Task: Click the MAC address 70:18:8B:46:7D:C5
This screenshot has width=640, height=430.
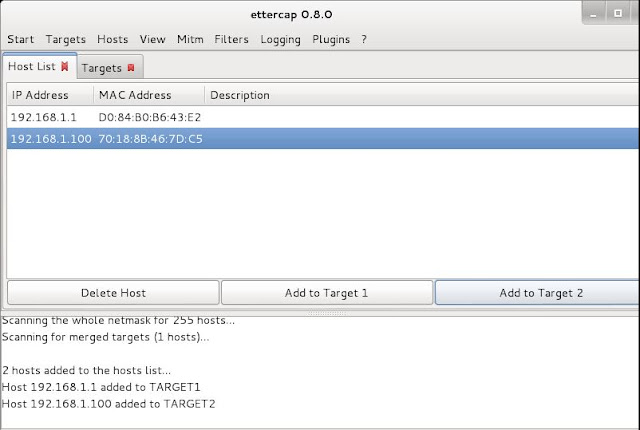Action: 150,139
